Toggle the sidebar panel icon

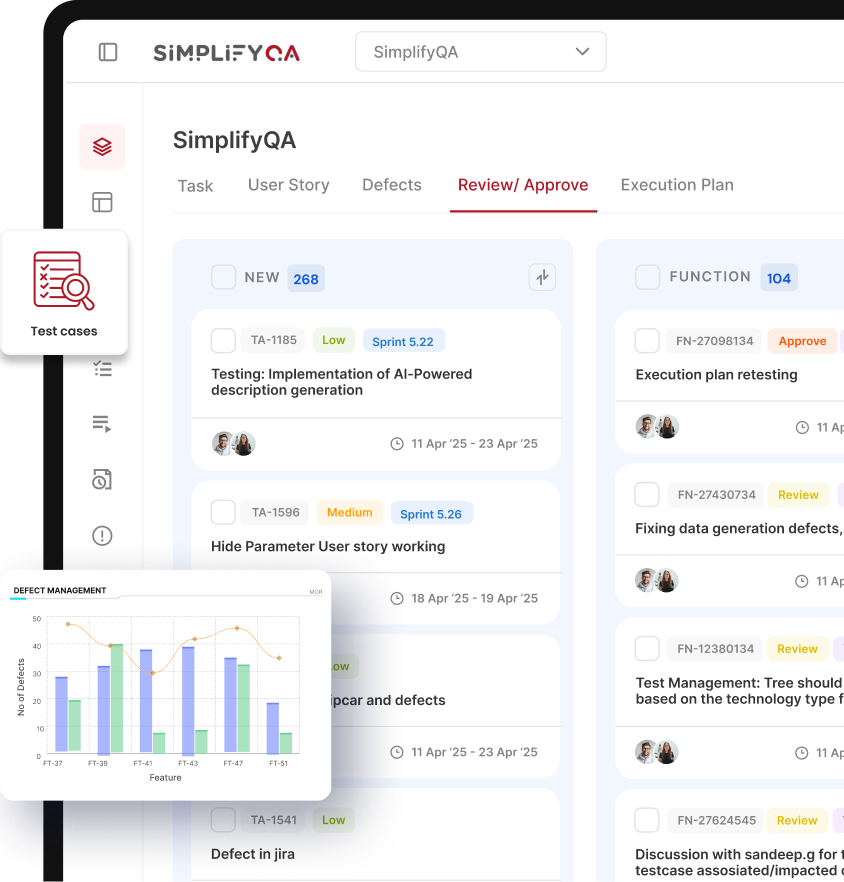click(108, 52)
